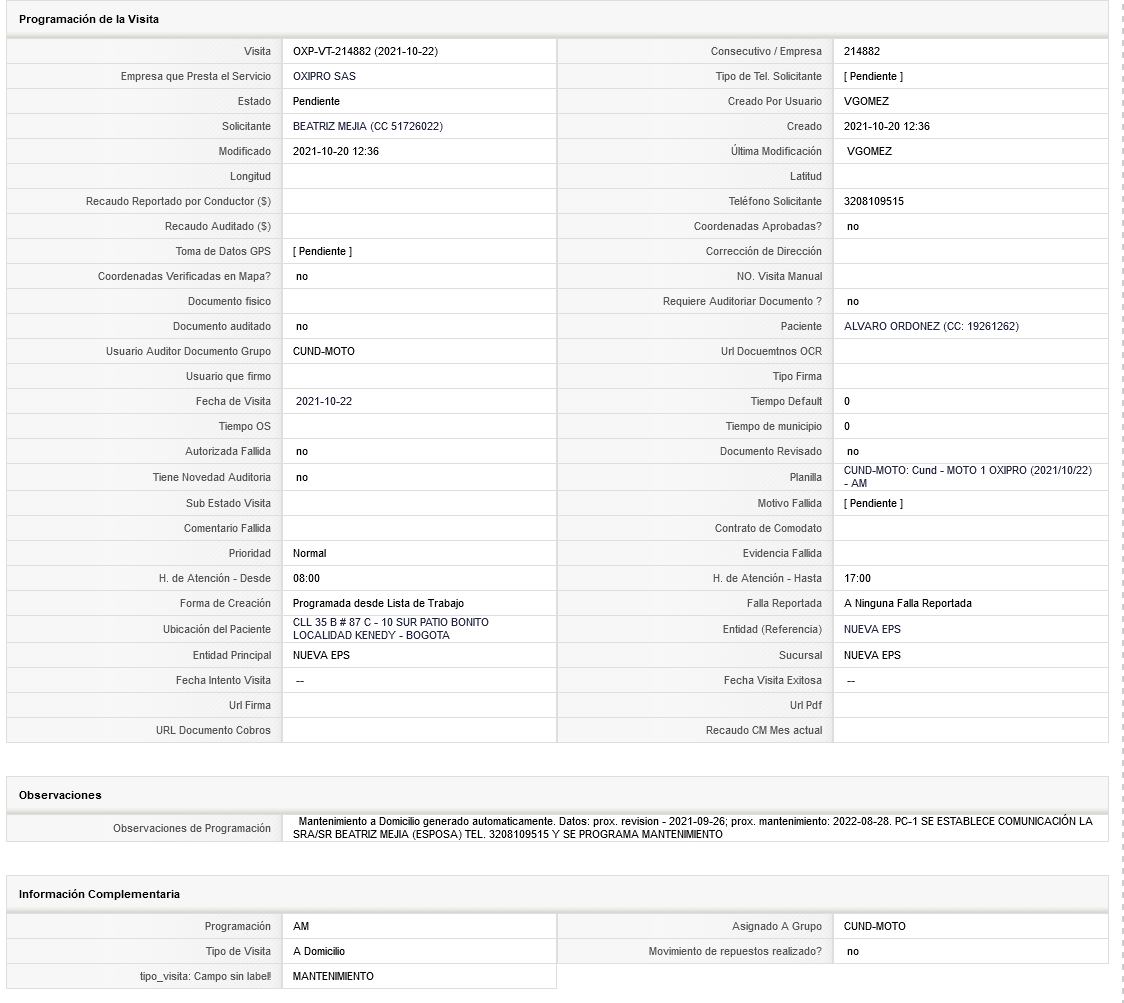The image size is (1124, 1003).
Task: Click the Modificado timestamp value
Action: (335, 151)
